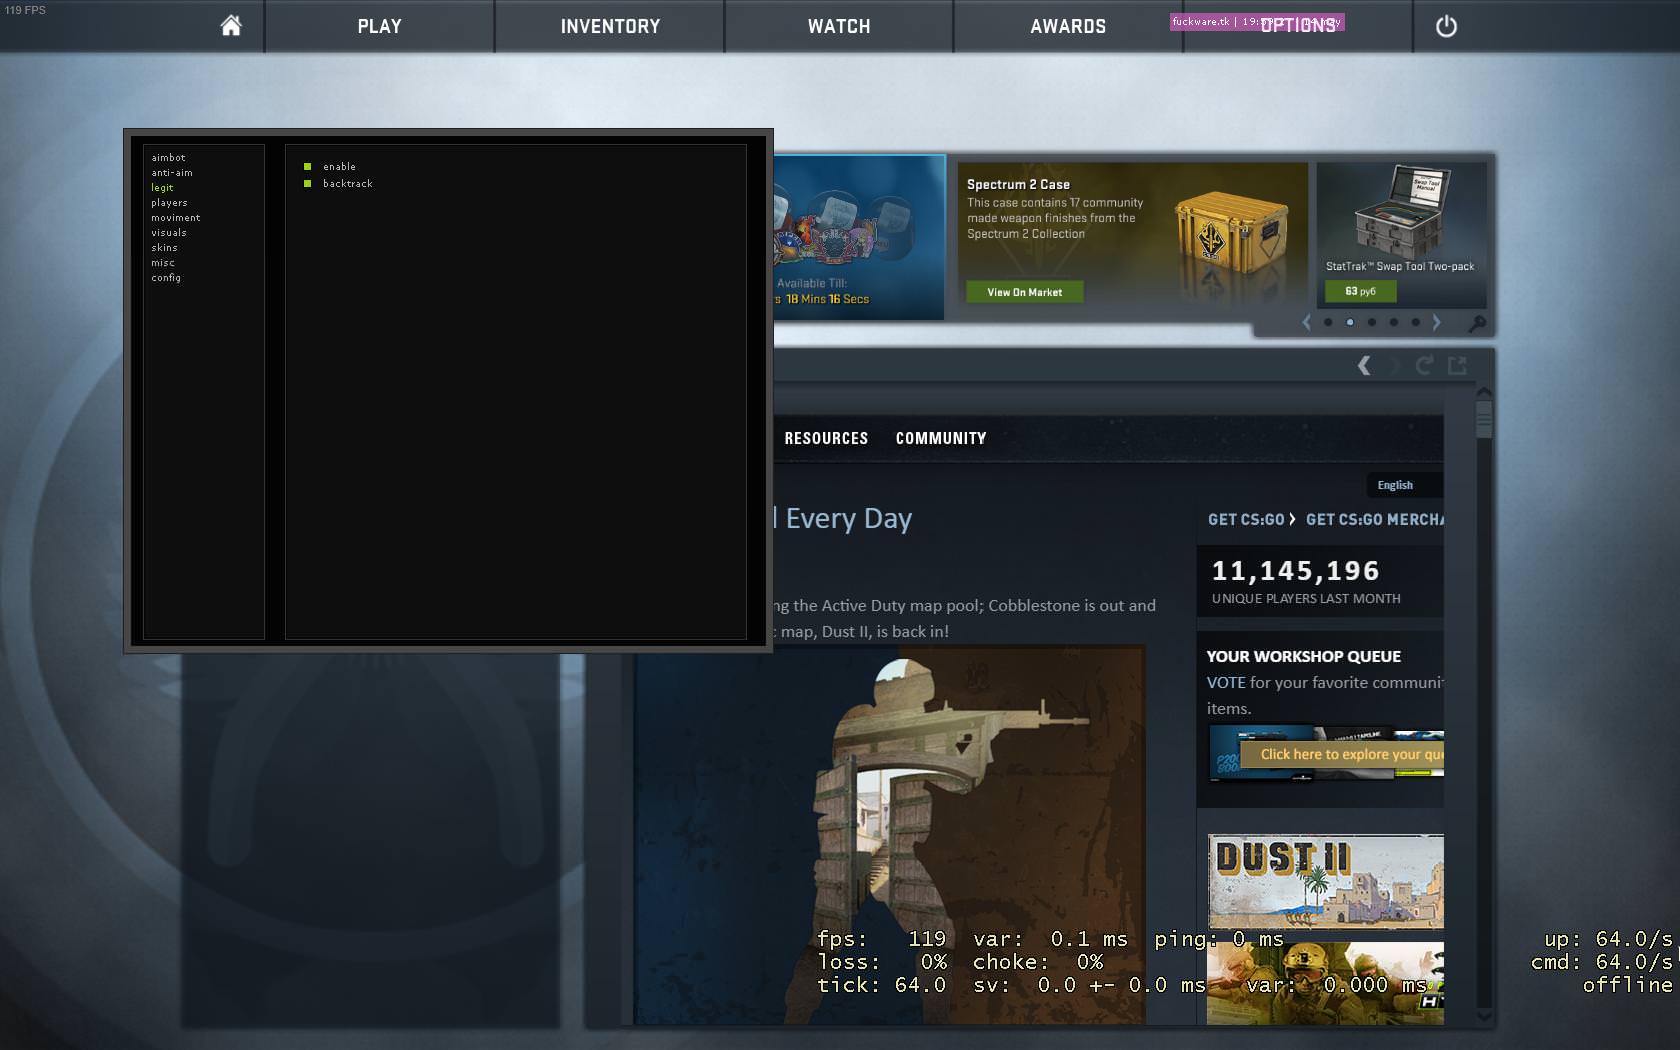Click the highlighted carousel page dot
The image size is (1680, 1050).
pyautogui.click(x=1350, y=322)
